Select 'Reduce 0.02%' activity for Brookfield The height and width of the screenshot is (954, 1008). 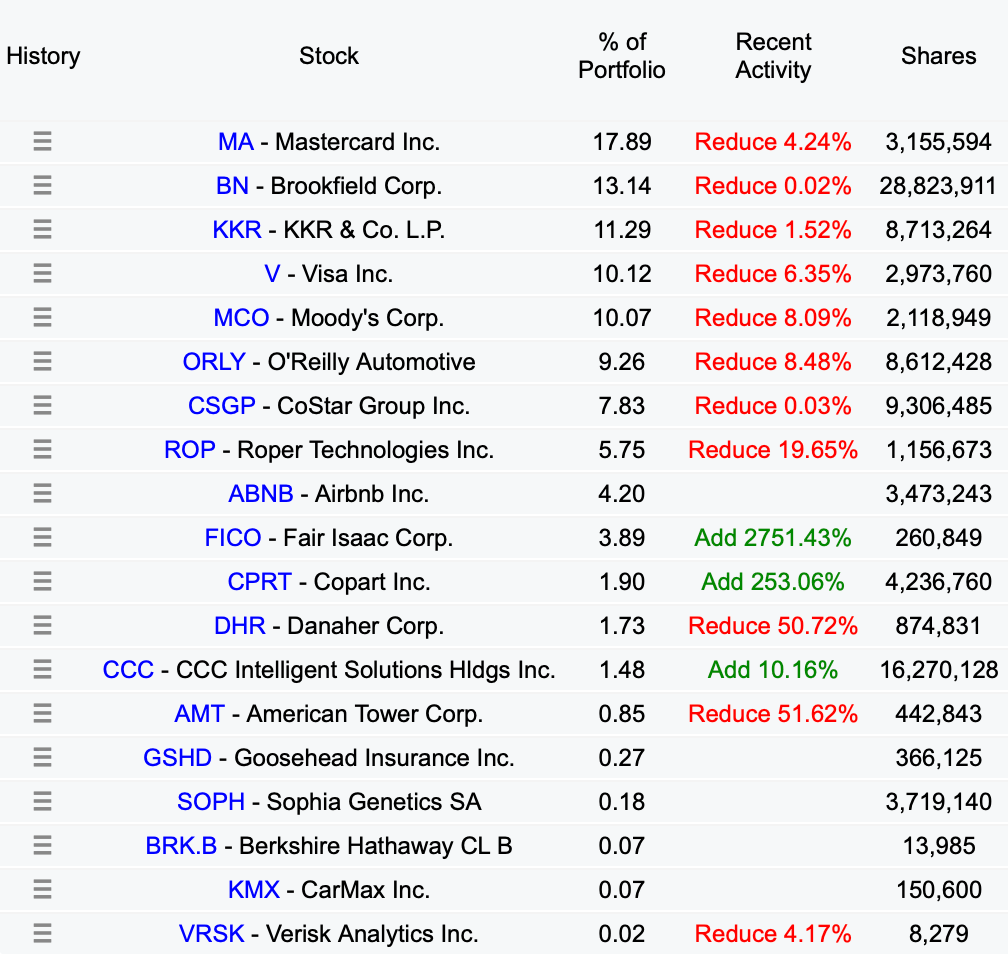pyautogui.click(x=773, y=186)
